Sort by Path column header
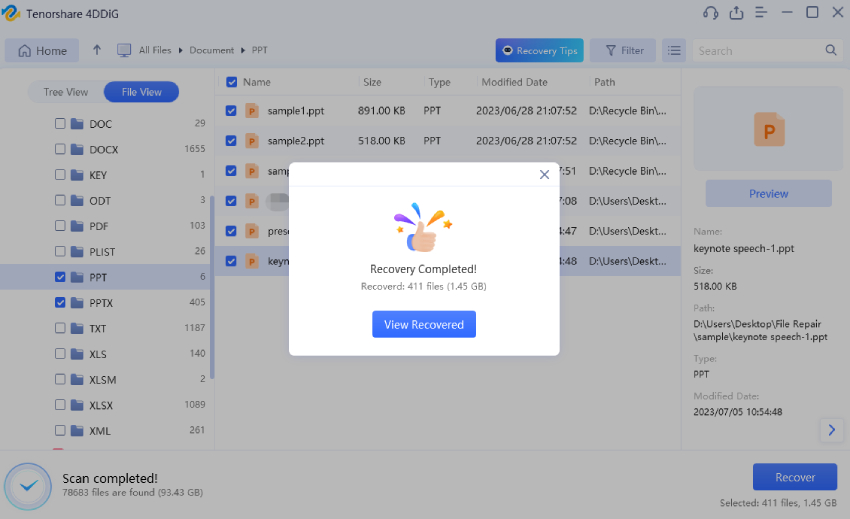This screenshot has height=519, width=850. [604, 82]
